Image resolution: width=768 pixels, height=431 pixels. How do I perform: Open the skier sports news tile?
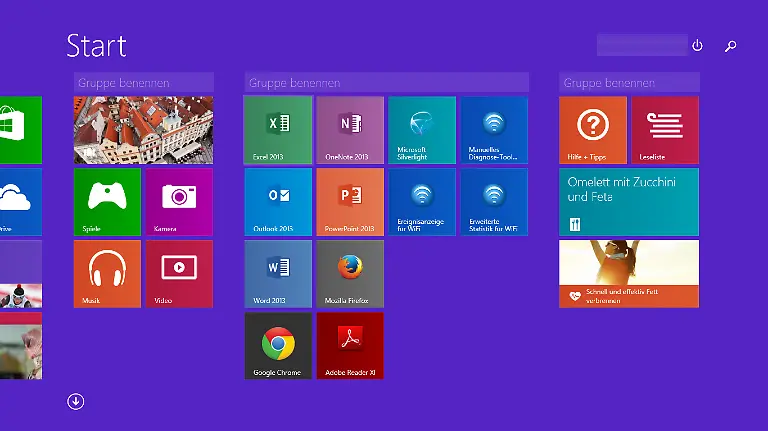[x=21, y=274]
